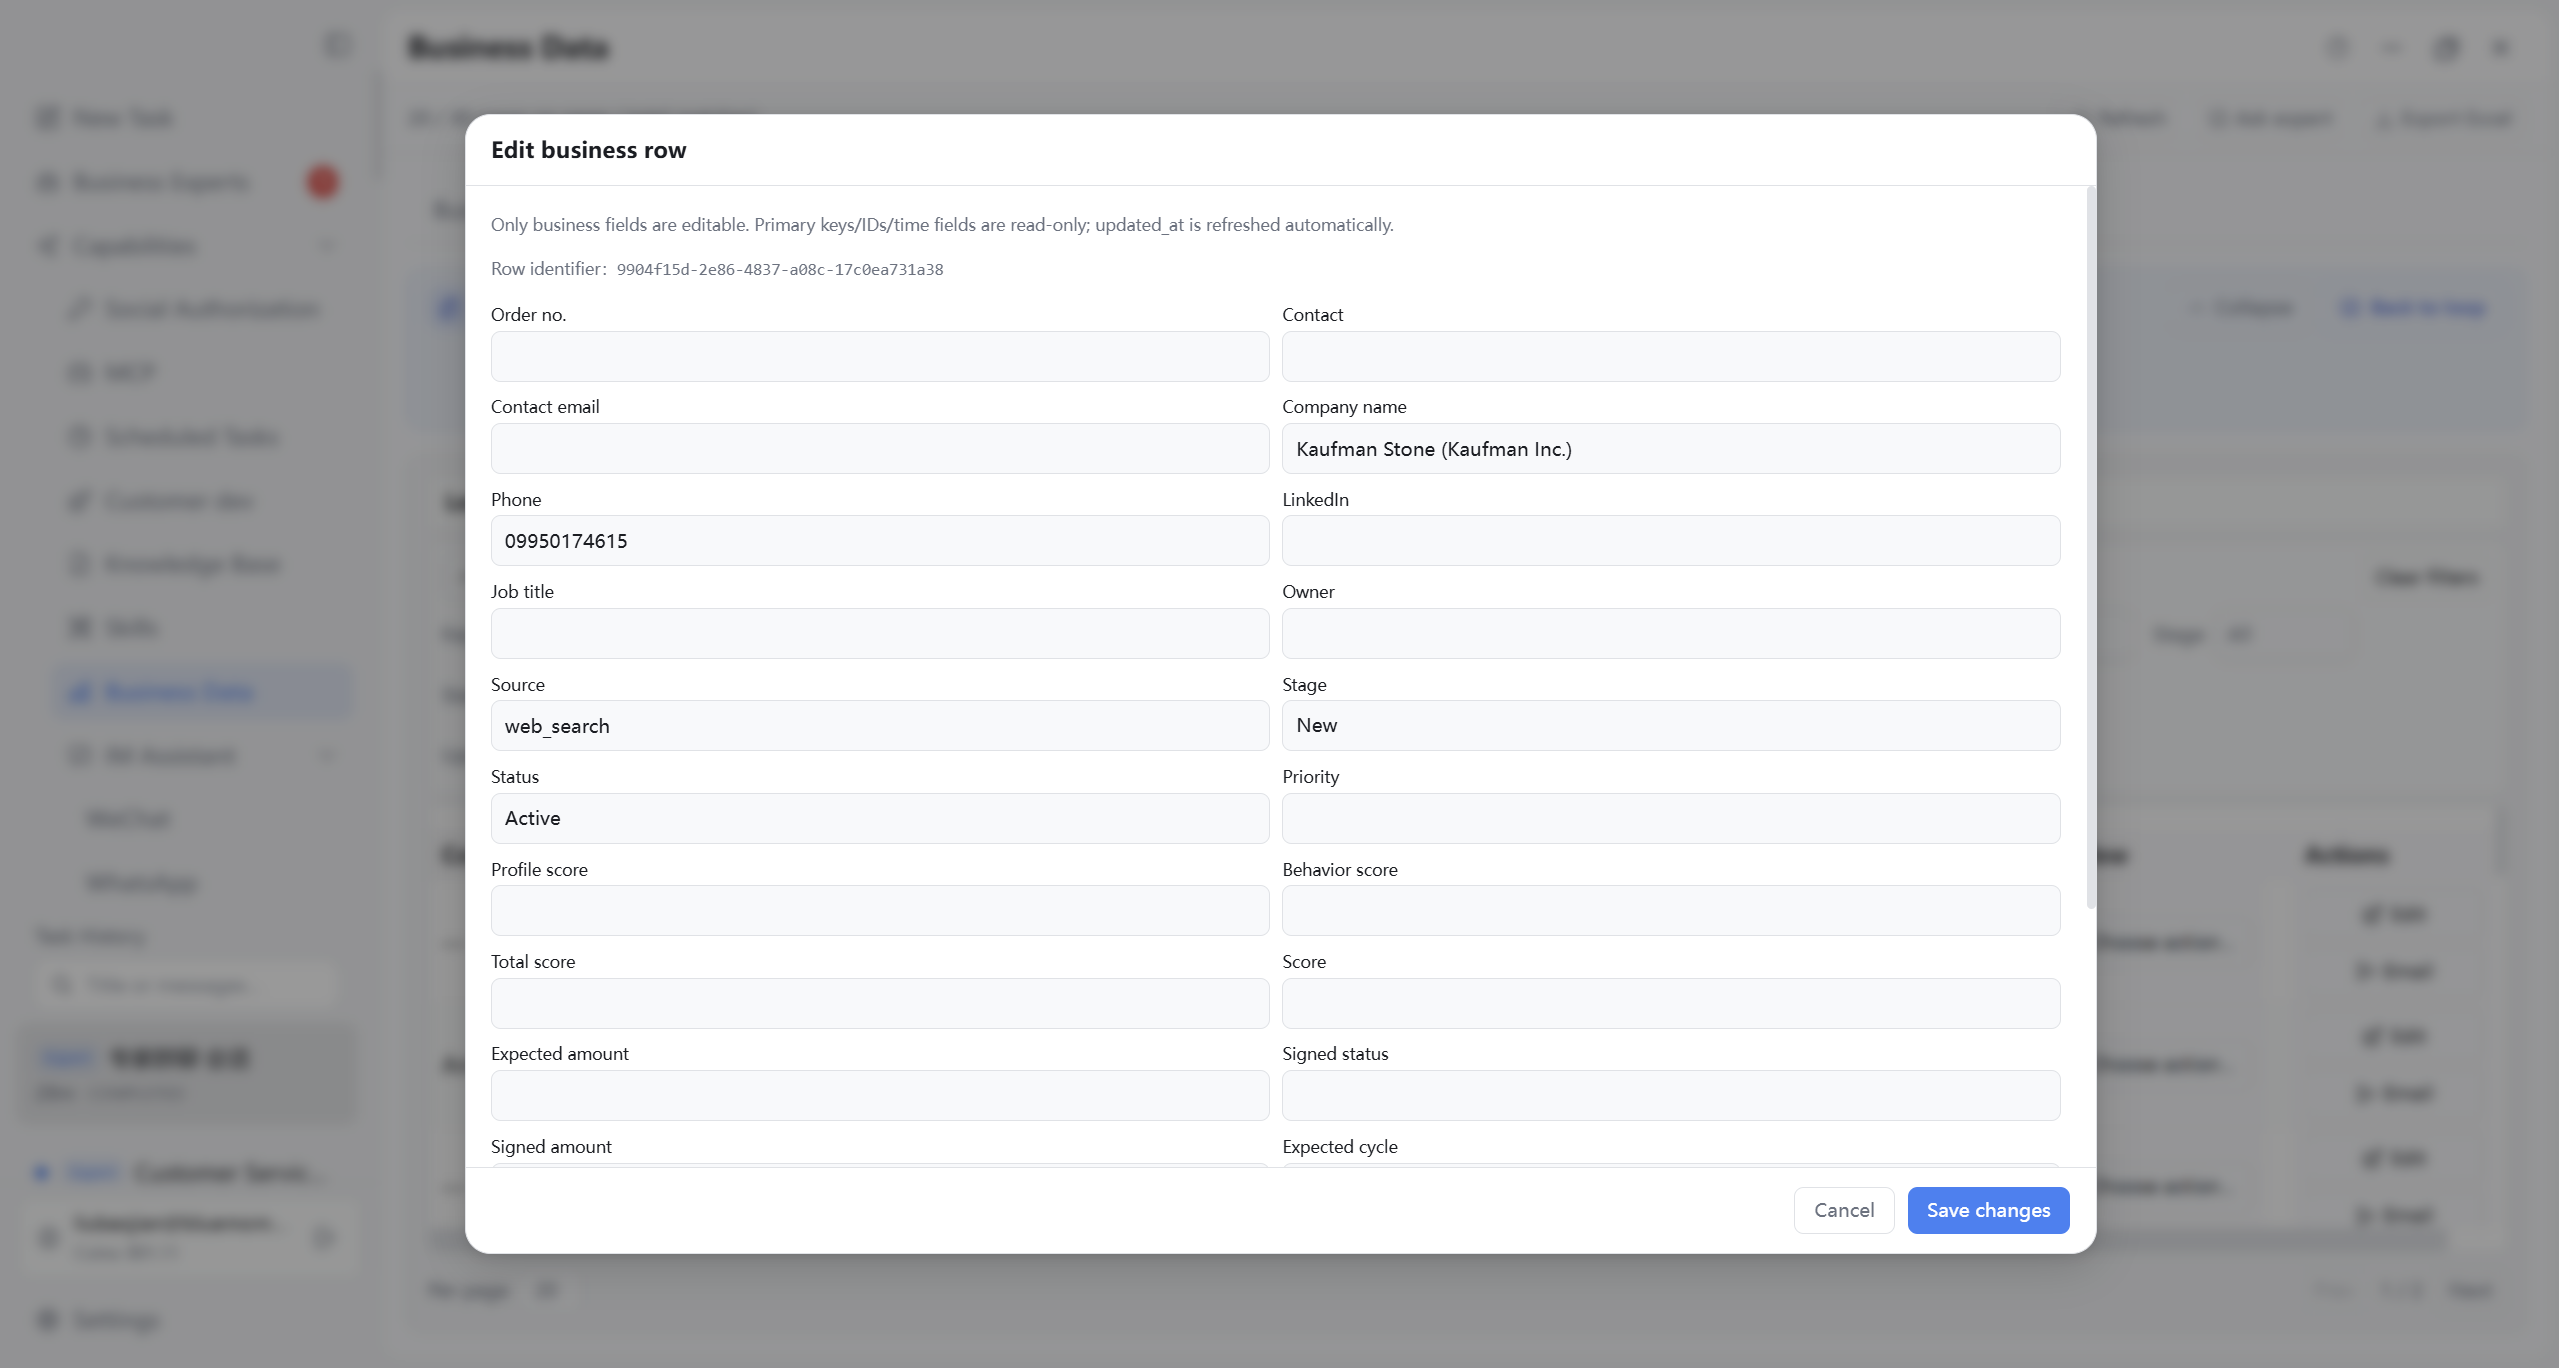Select the Contact input field
This screenshot has width=2559, height=1368.
point(1671,356)
